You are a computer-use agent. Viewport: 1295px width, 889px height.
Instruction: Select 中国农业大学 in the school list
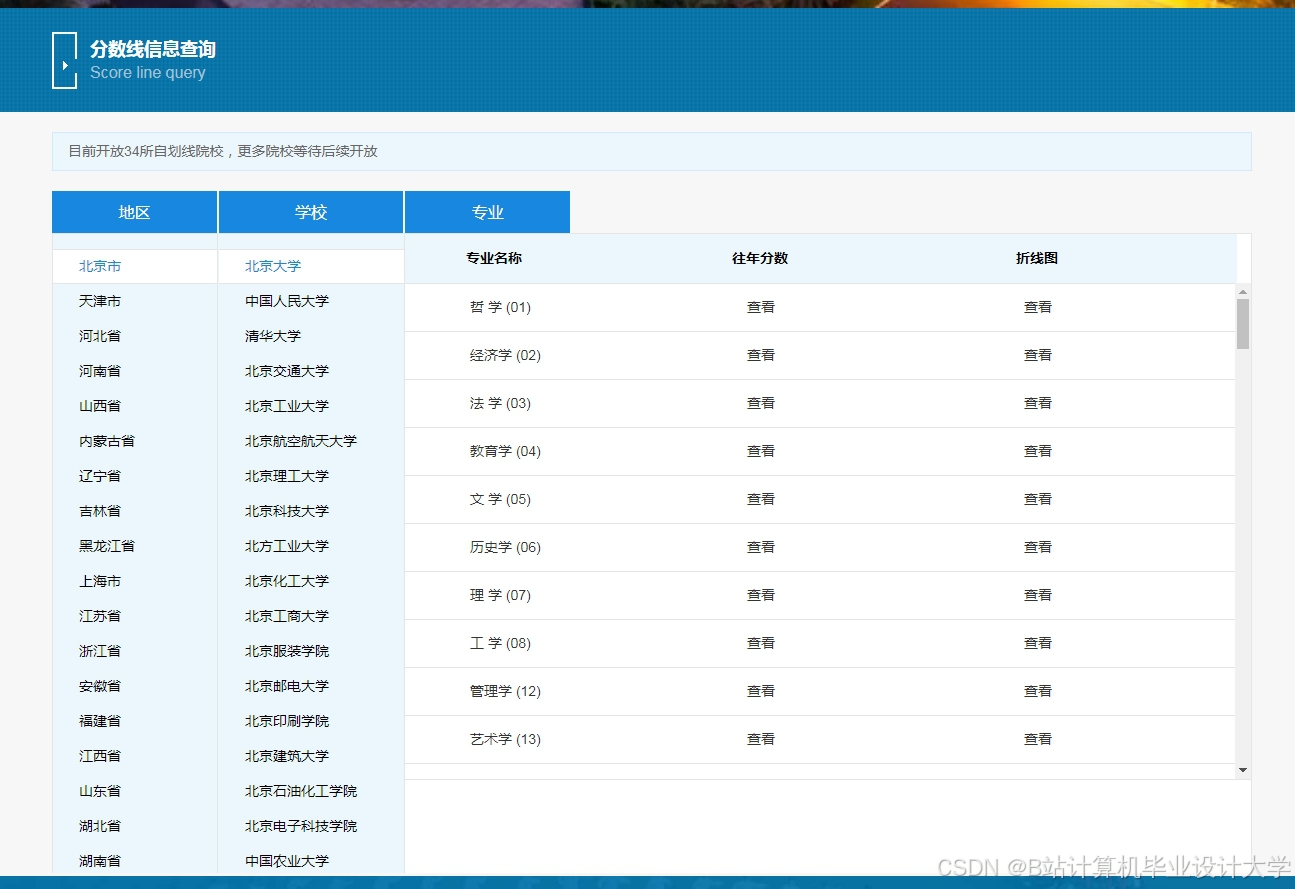pyautogui.click(x=287, y=860)
